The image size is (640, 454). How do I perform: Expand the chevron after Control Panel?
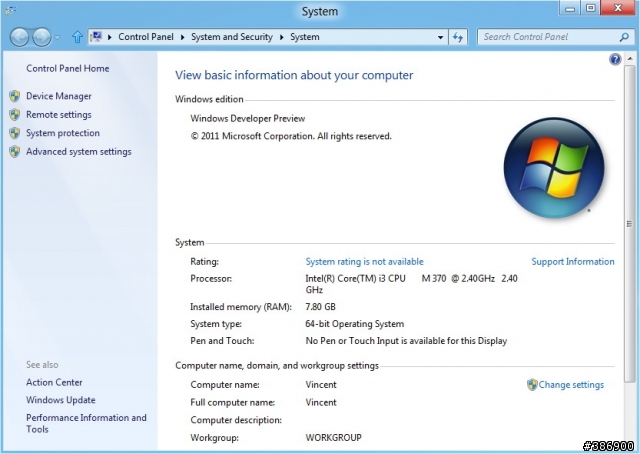click(x=182, y=37)
